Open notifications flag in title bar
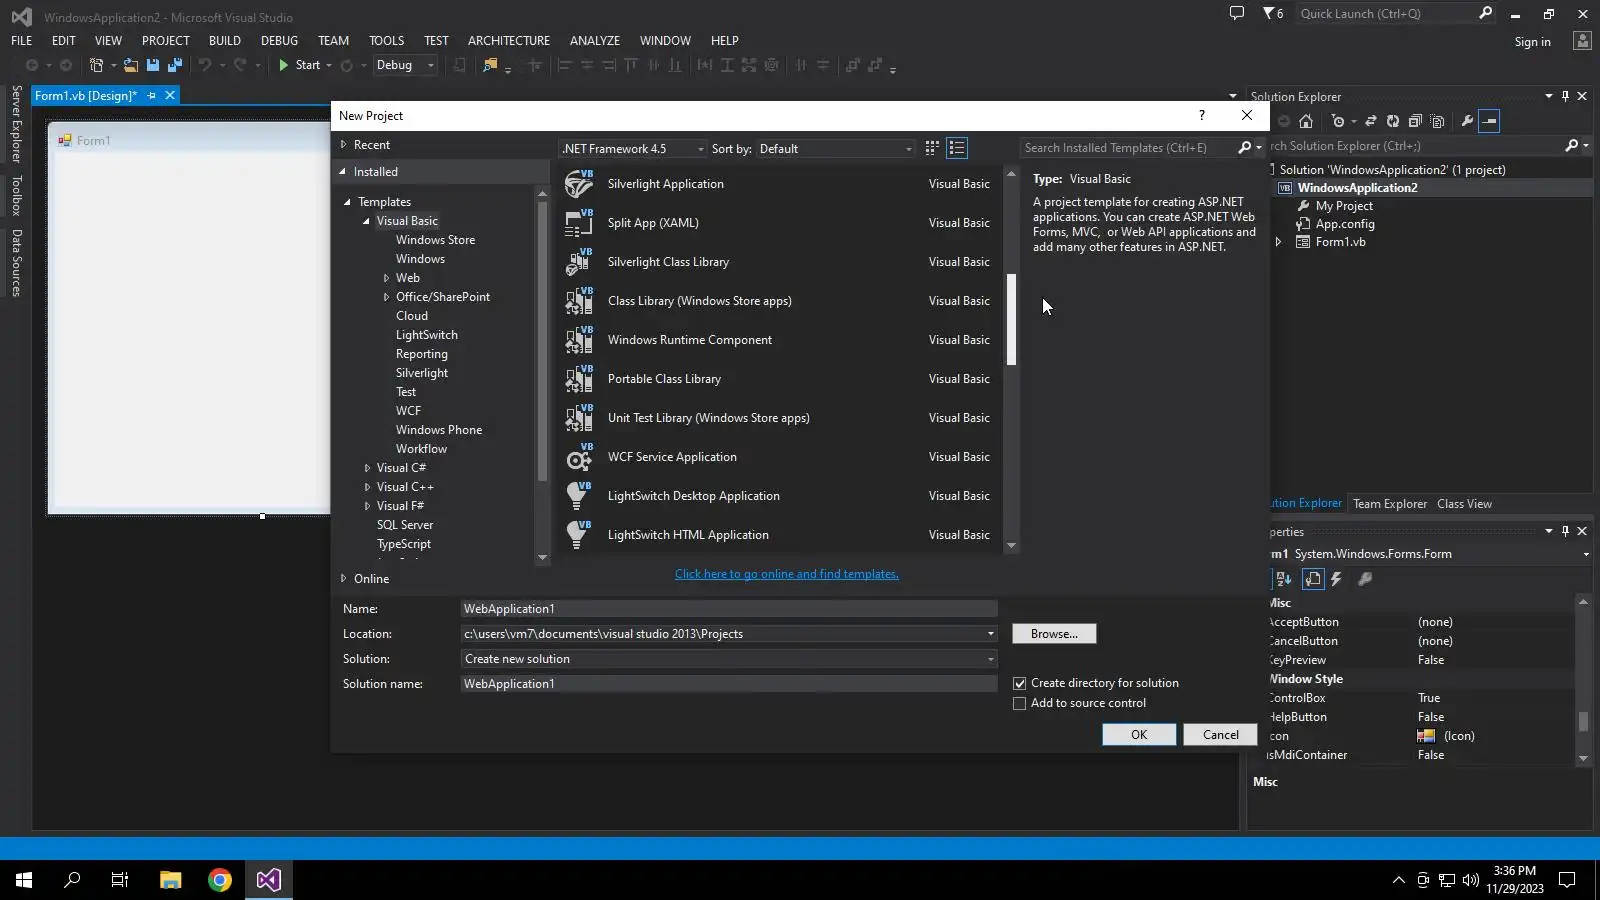 (1272, 14)
